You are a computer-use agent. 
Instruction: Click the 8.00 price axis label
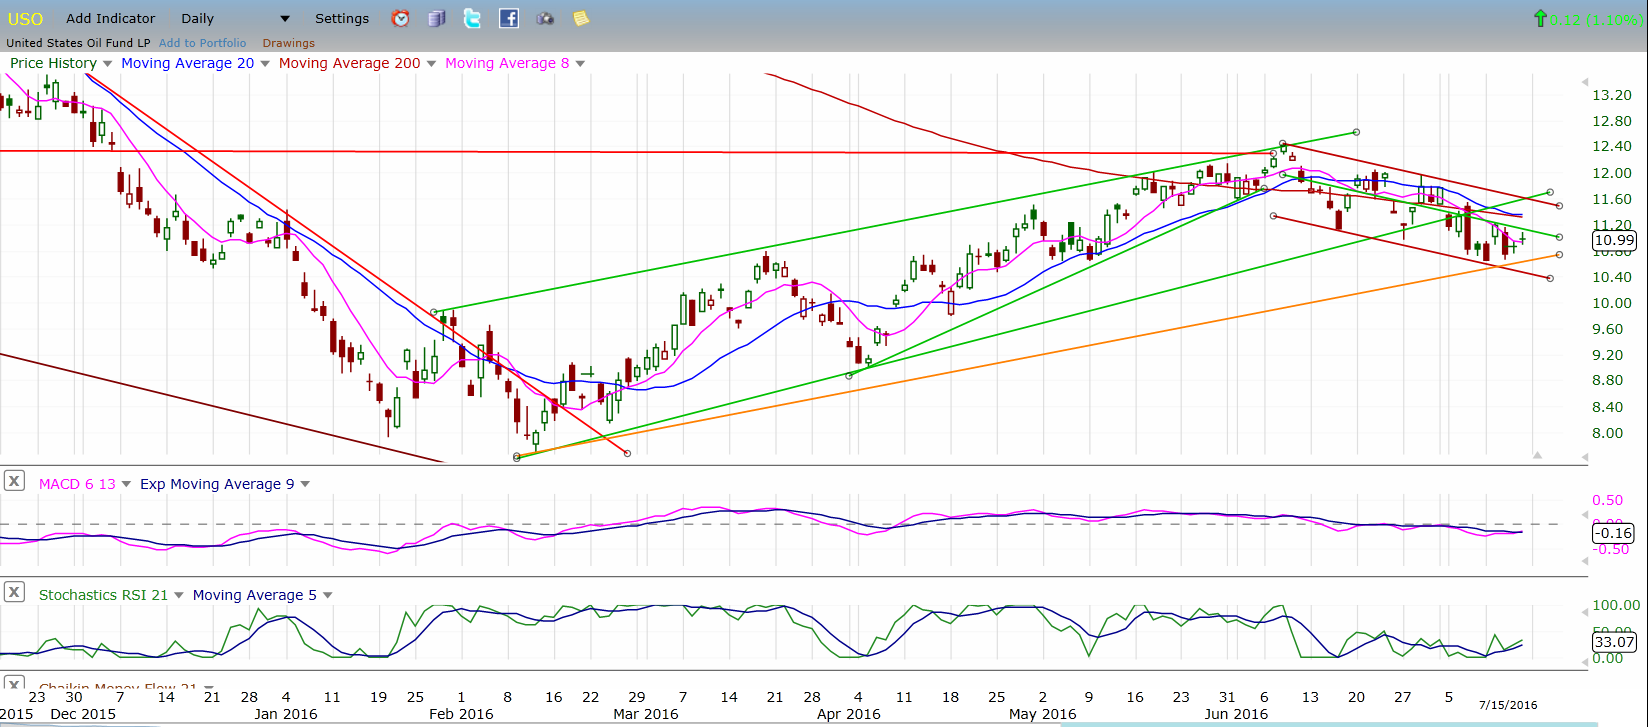click(1607, 433)
